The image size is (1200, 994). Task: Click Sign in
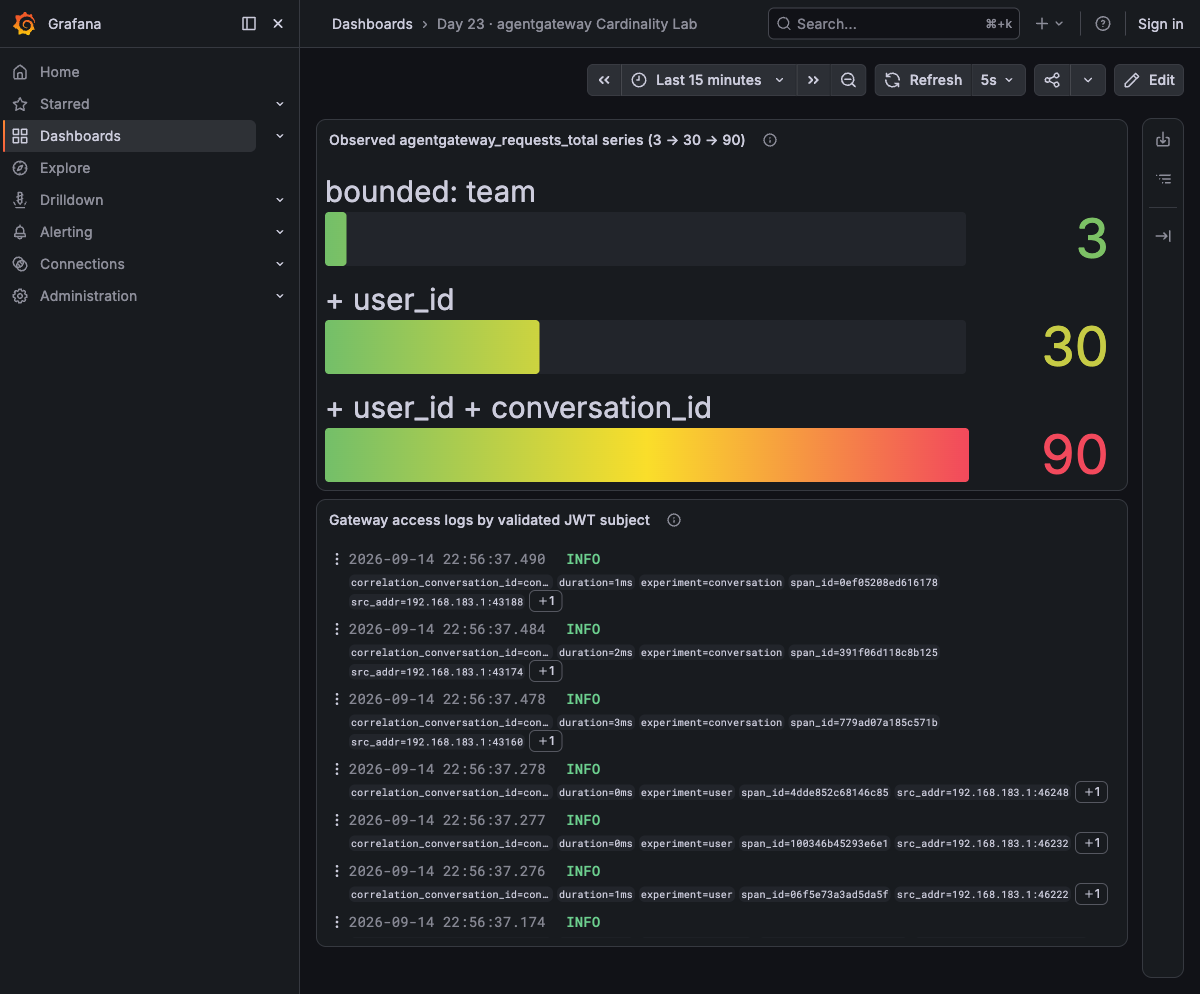point(1160,24)
